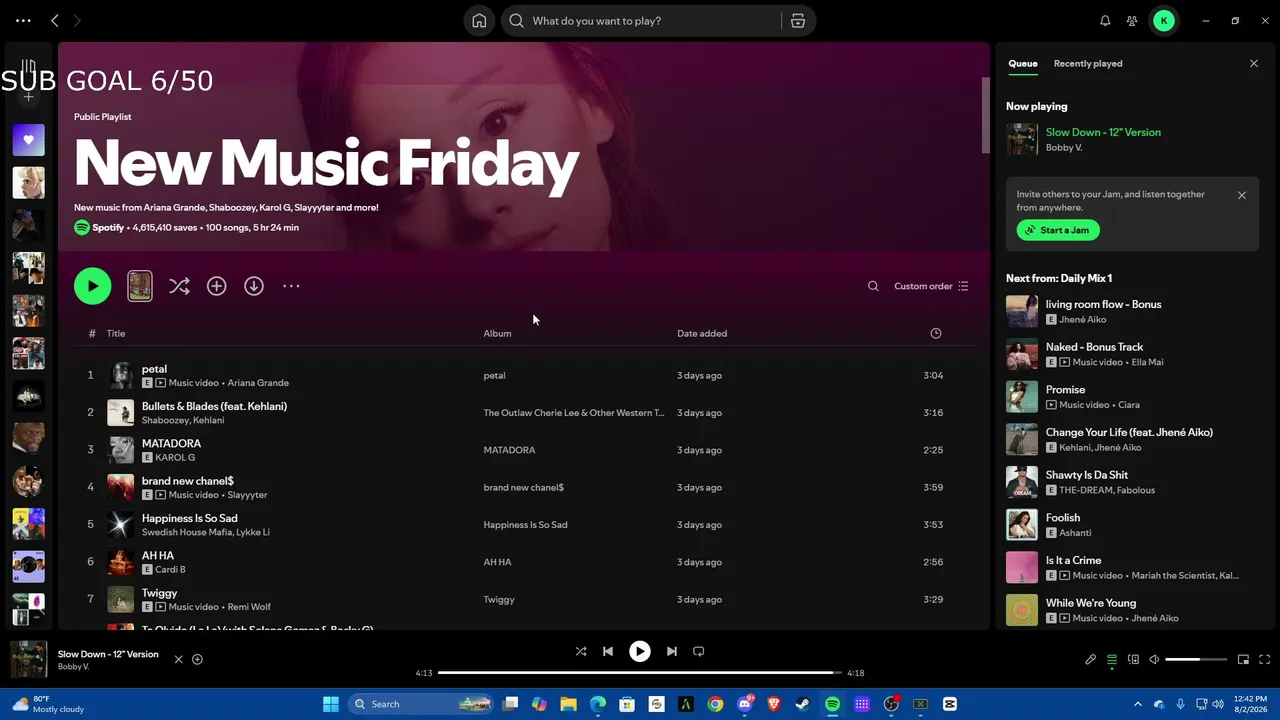Sort the list by Album column

pyautogui.click(x=497, y=334)
